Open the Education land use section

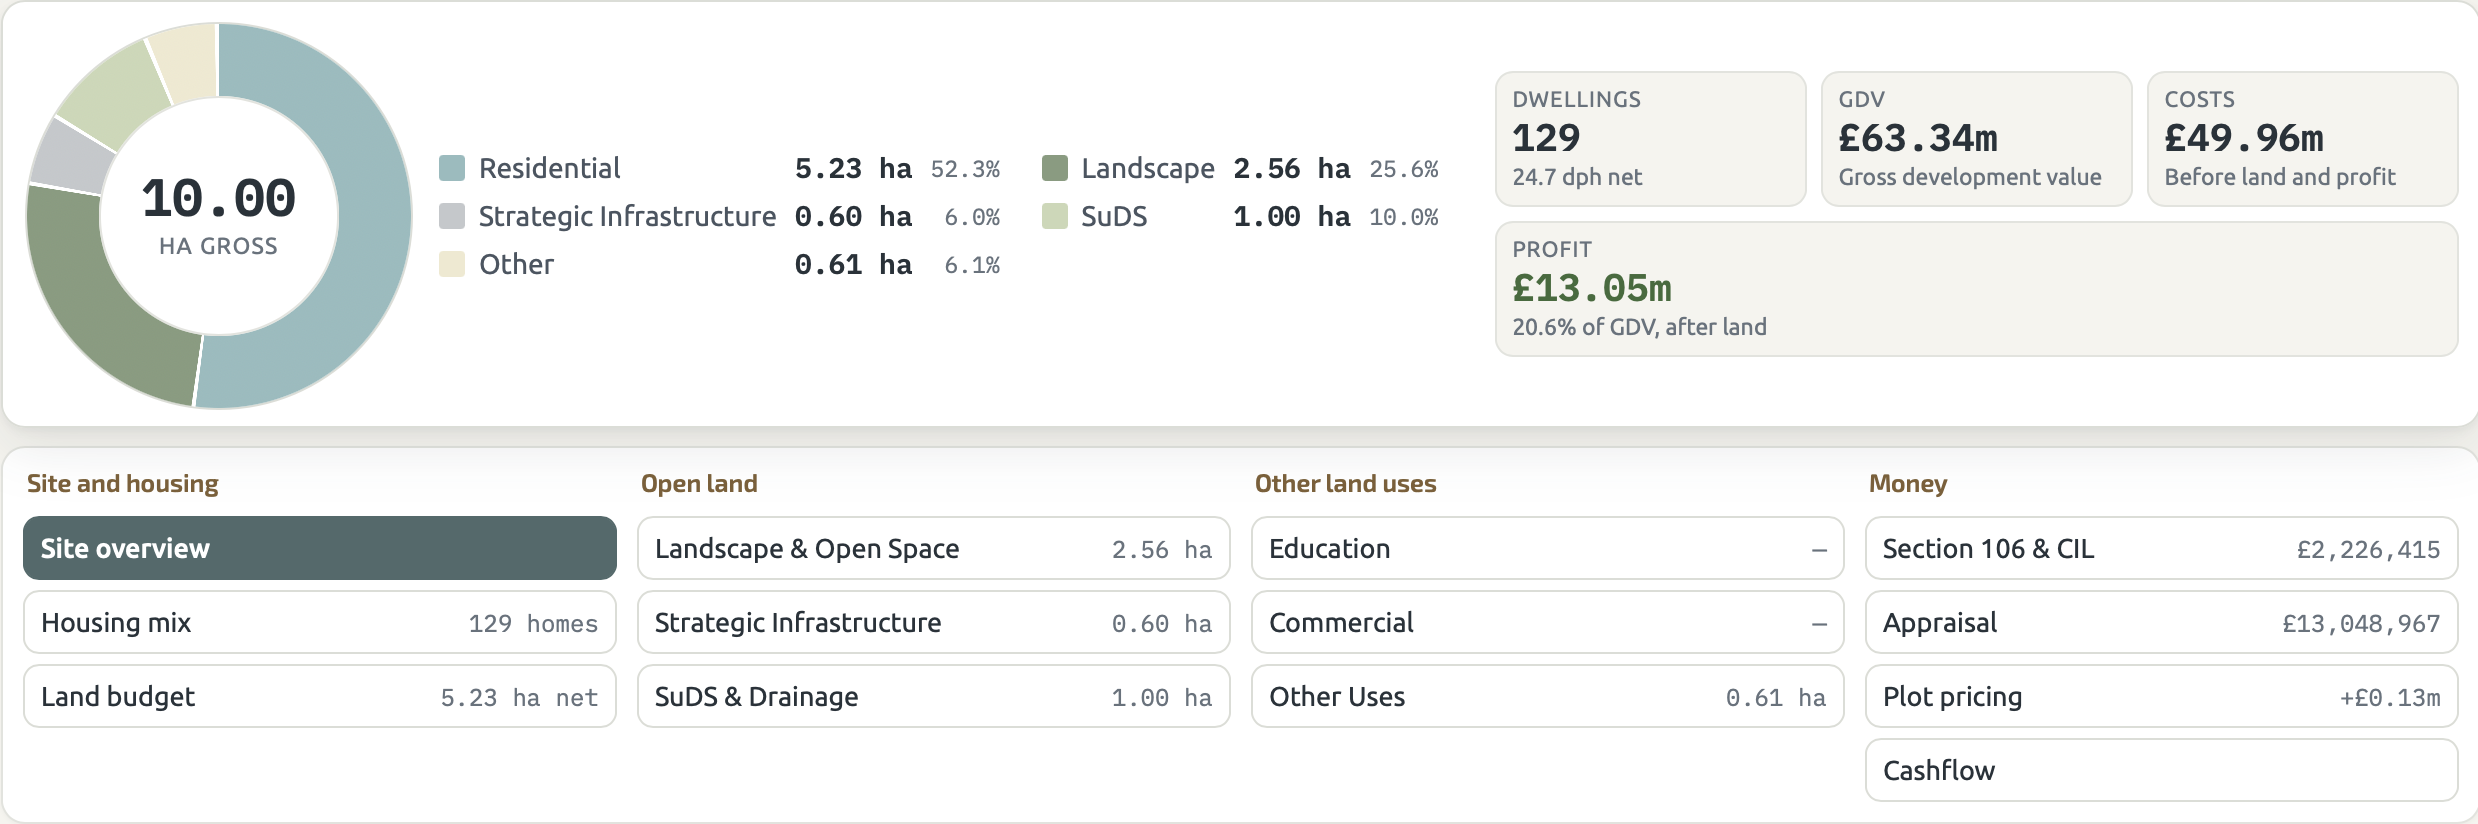pyautogui.click(x=1548, y=548)
